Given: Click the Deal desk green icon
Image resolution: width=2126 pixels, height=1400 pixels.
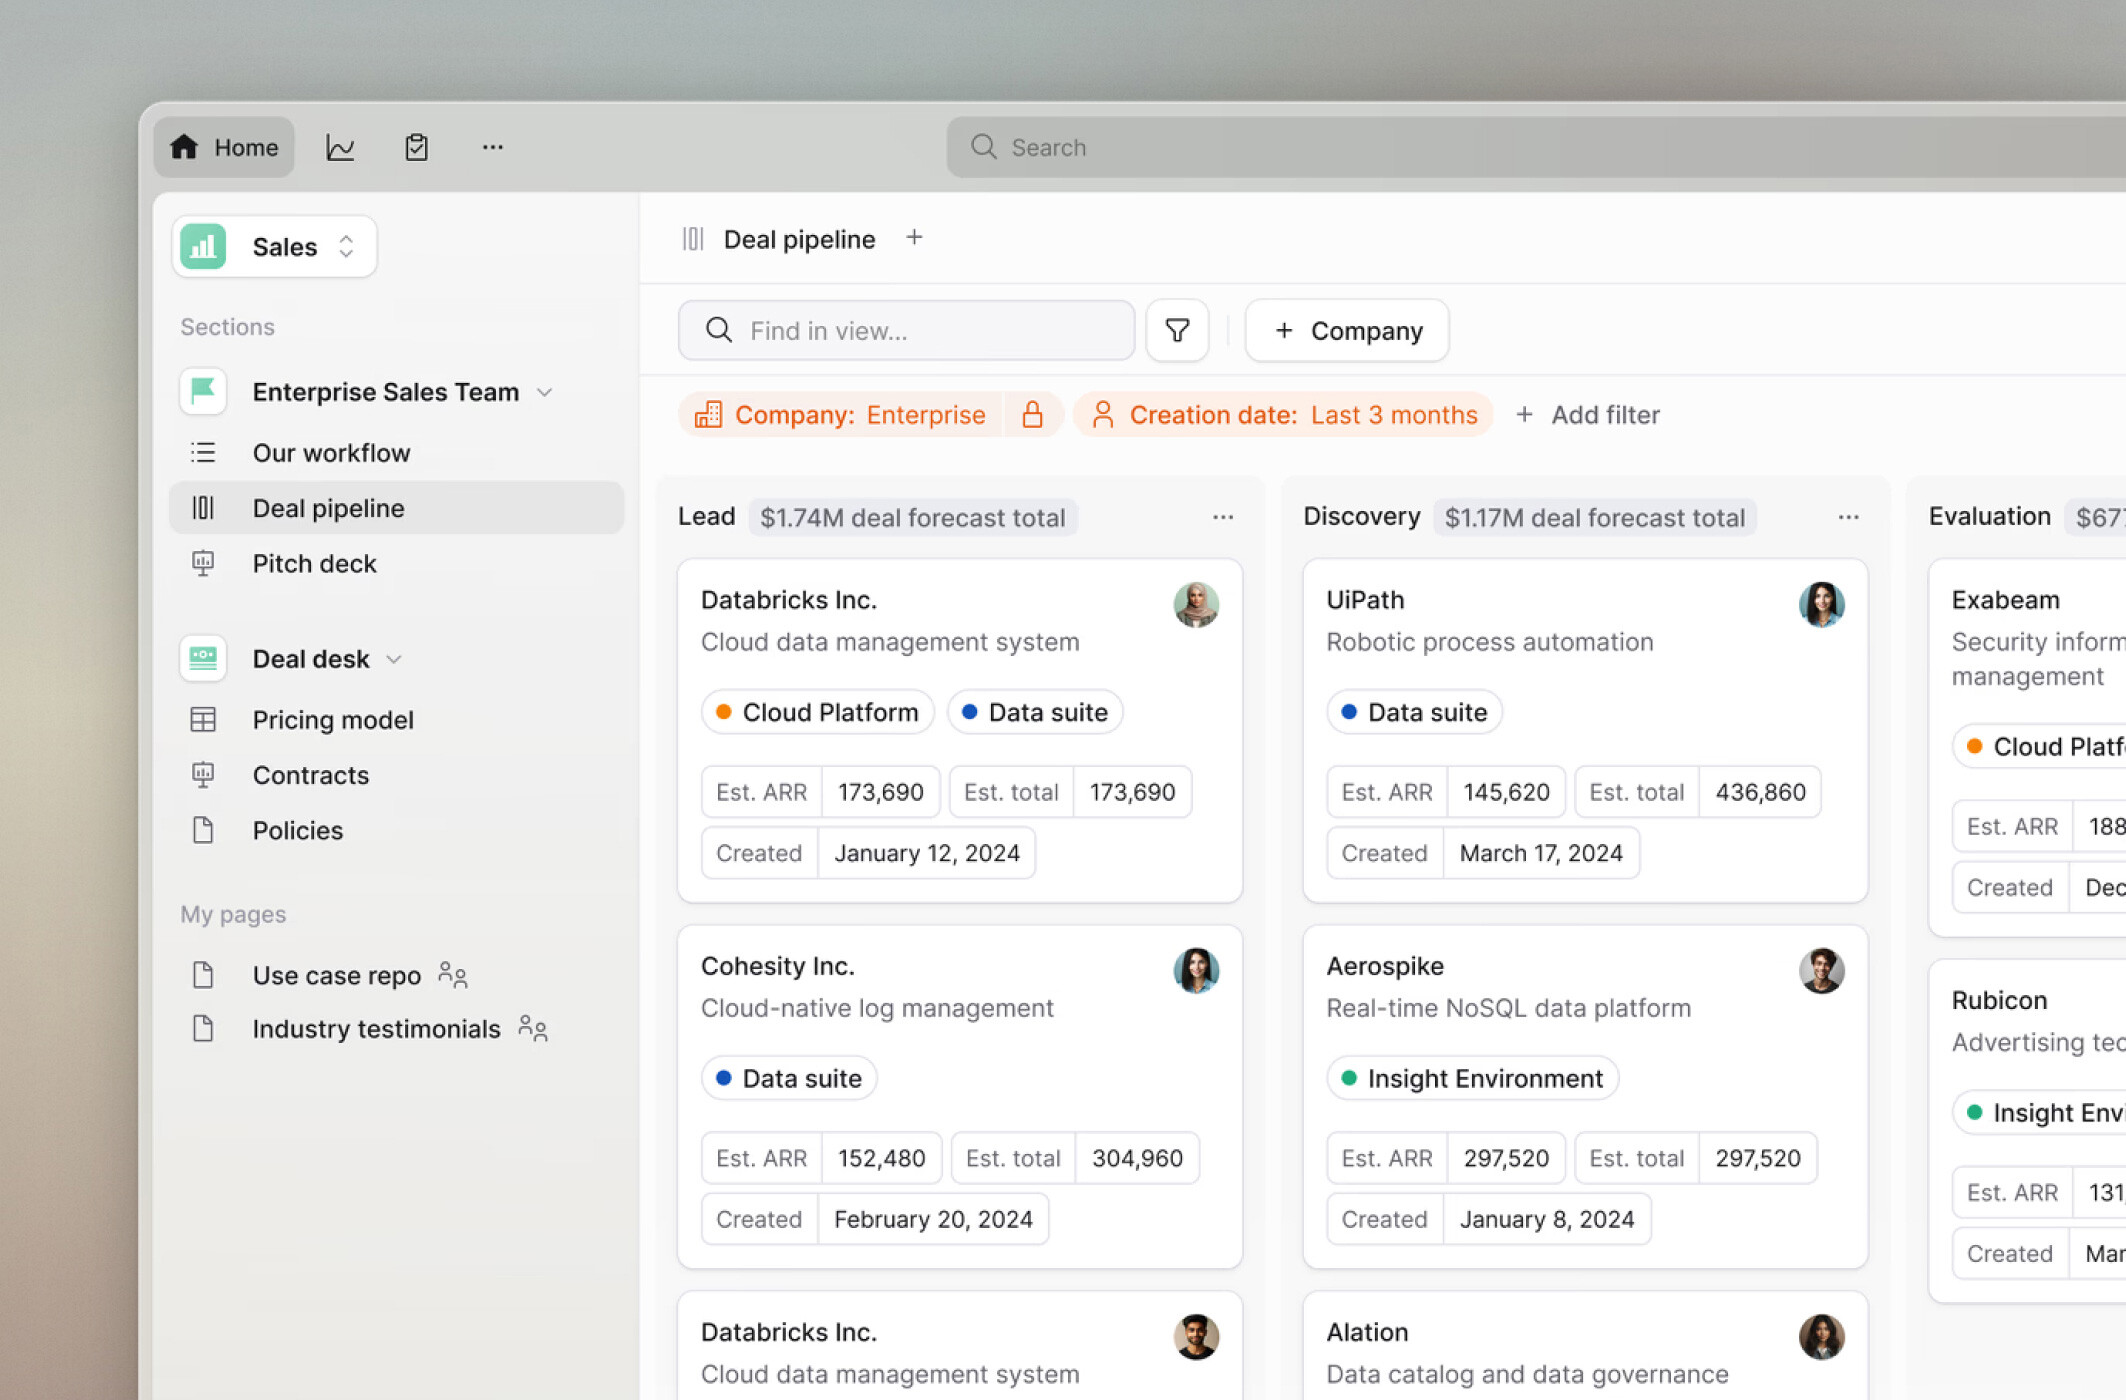Looking at the screenshot, I should (203, 658).
